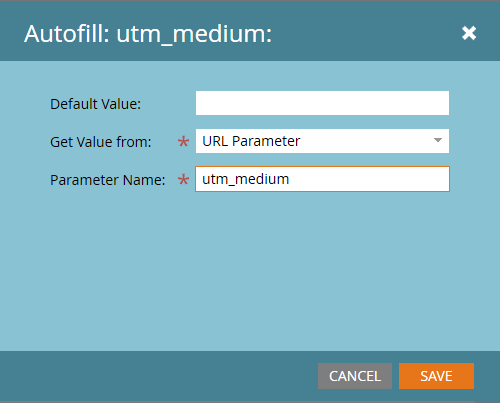Click the red asterisk beside Parameter Name

coord(183,180)
